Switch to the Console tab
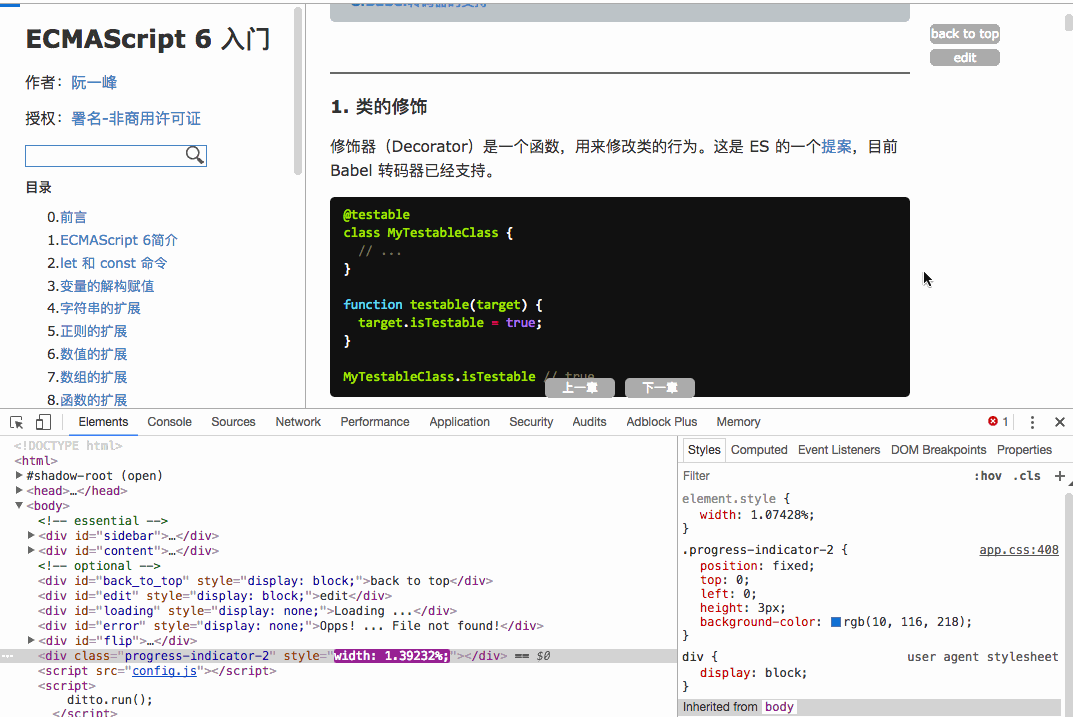 click(x=169, y=422)
